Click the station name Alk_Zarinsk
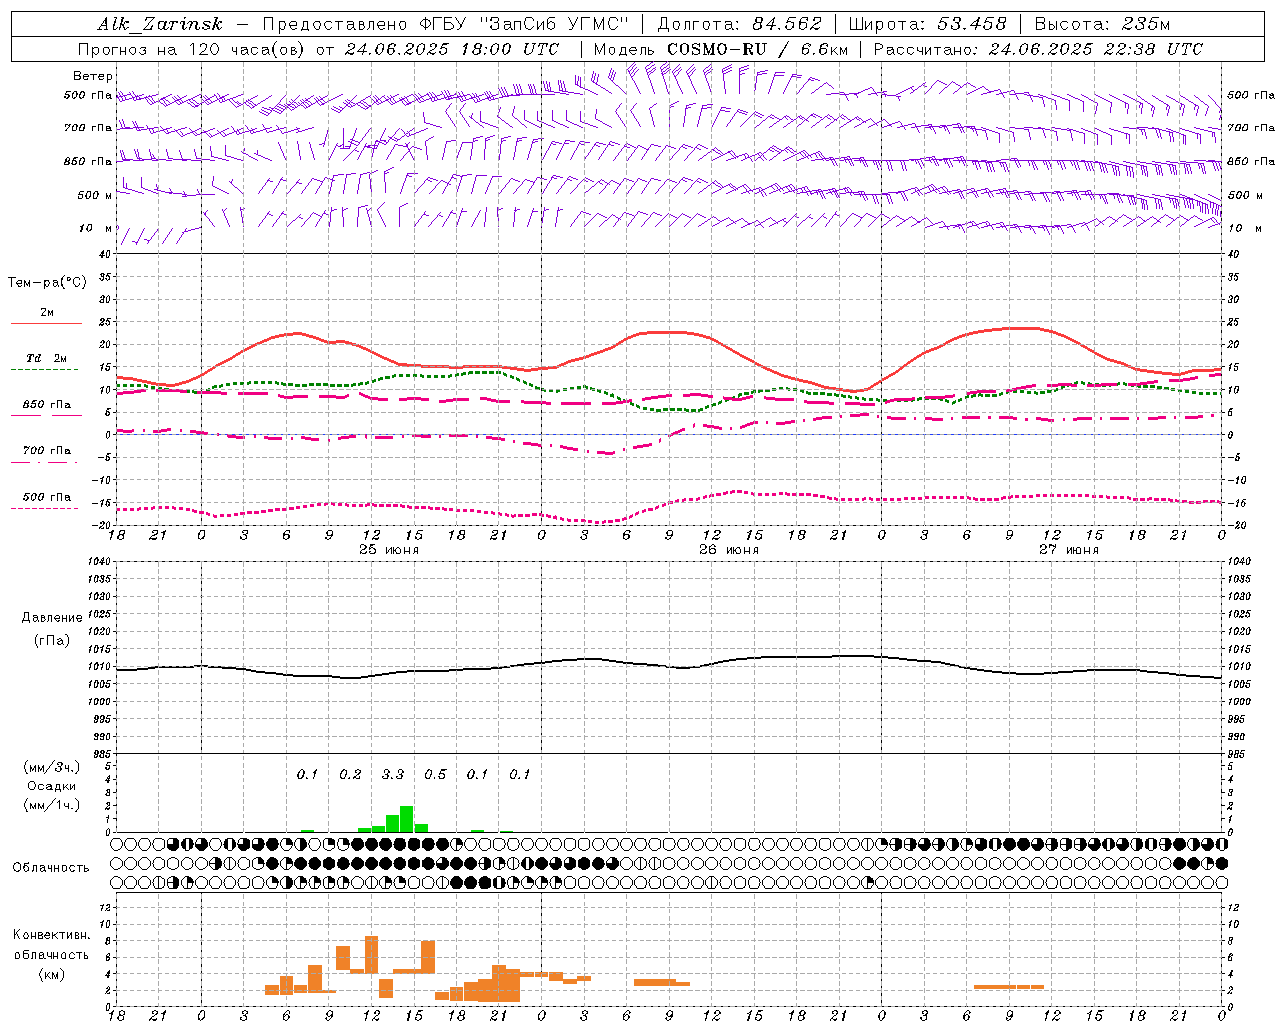Image resolution: width=1280 pixels, height=1024 pixels. pyautogui.click(x=160, y=24)
